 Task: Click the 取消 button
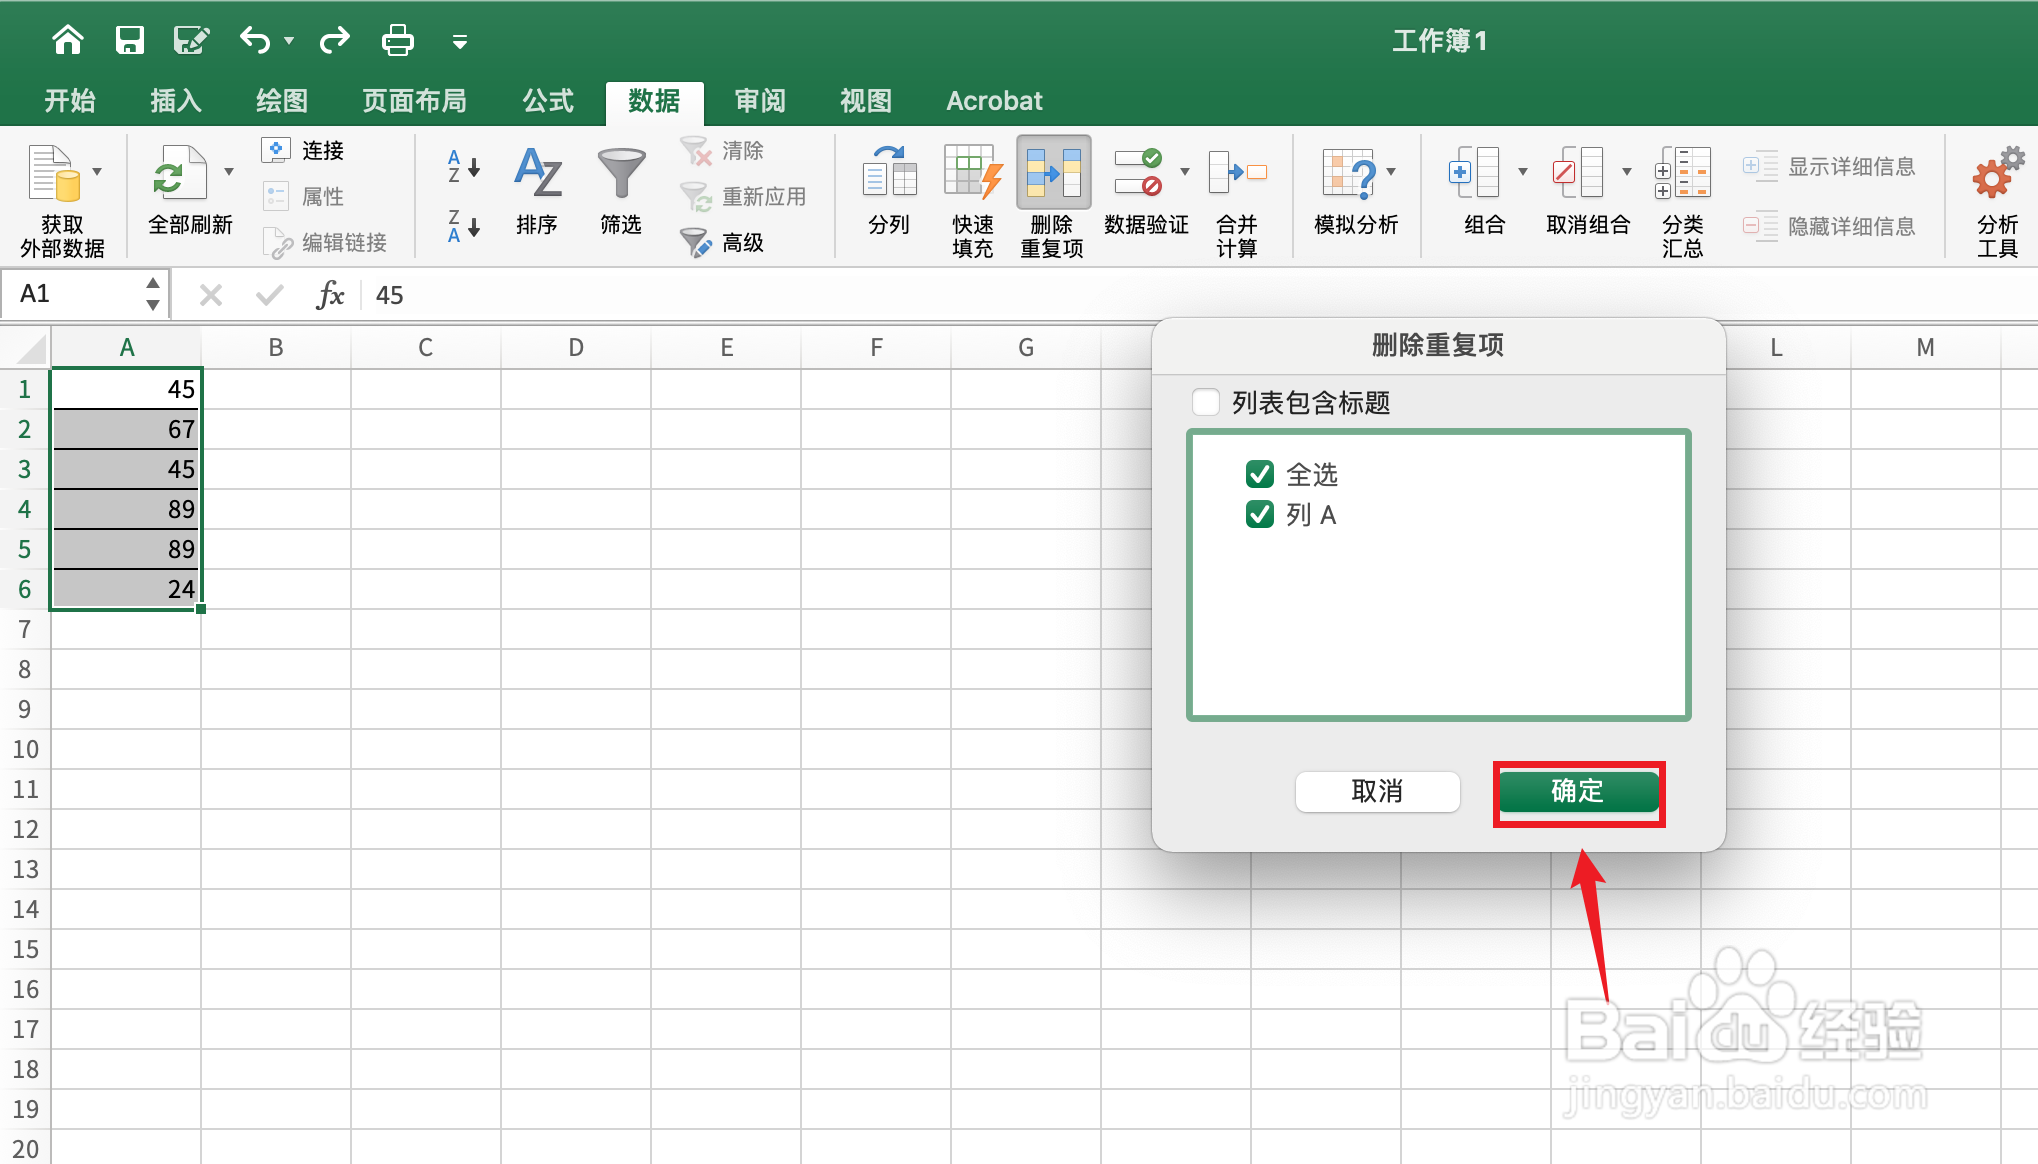click(1377, 792)
